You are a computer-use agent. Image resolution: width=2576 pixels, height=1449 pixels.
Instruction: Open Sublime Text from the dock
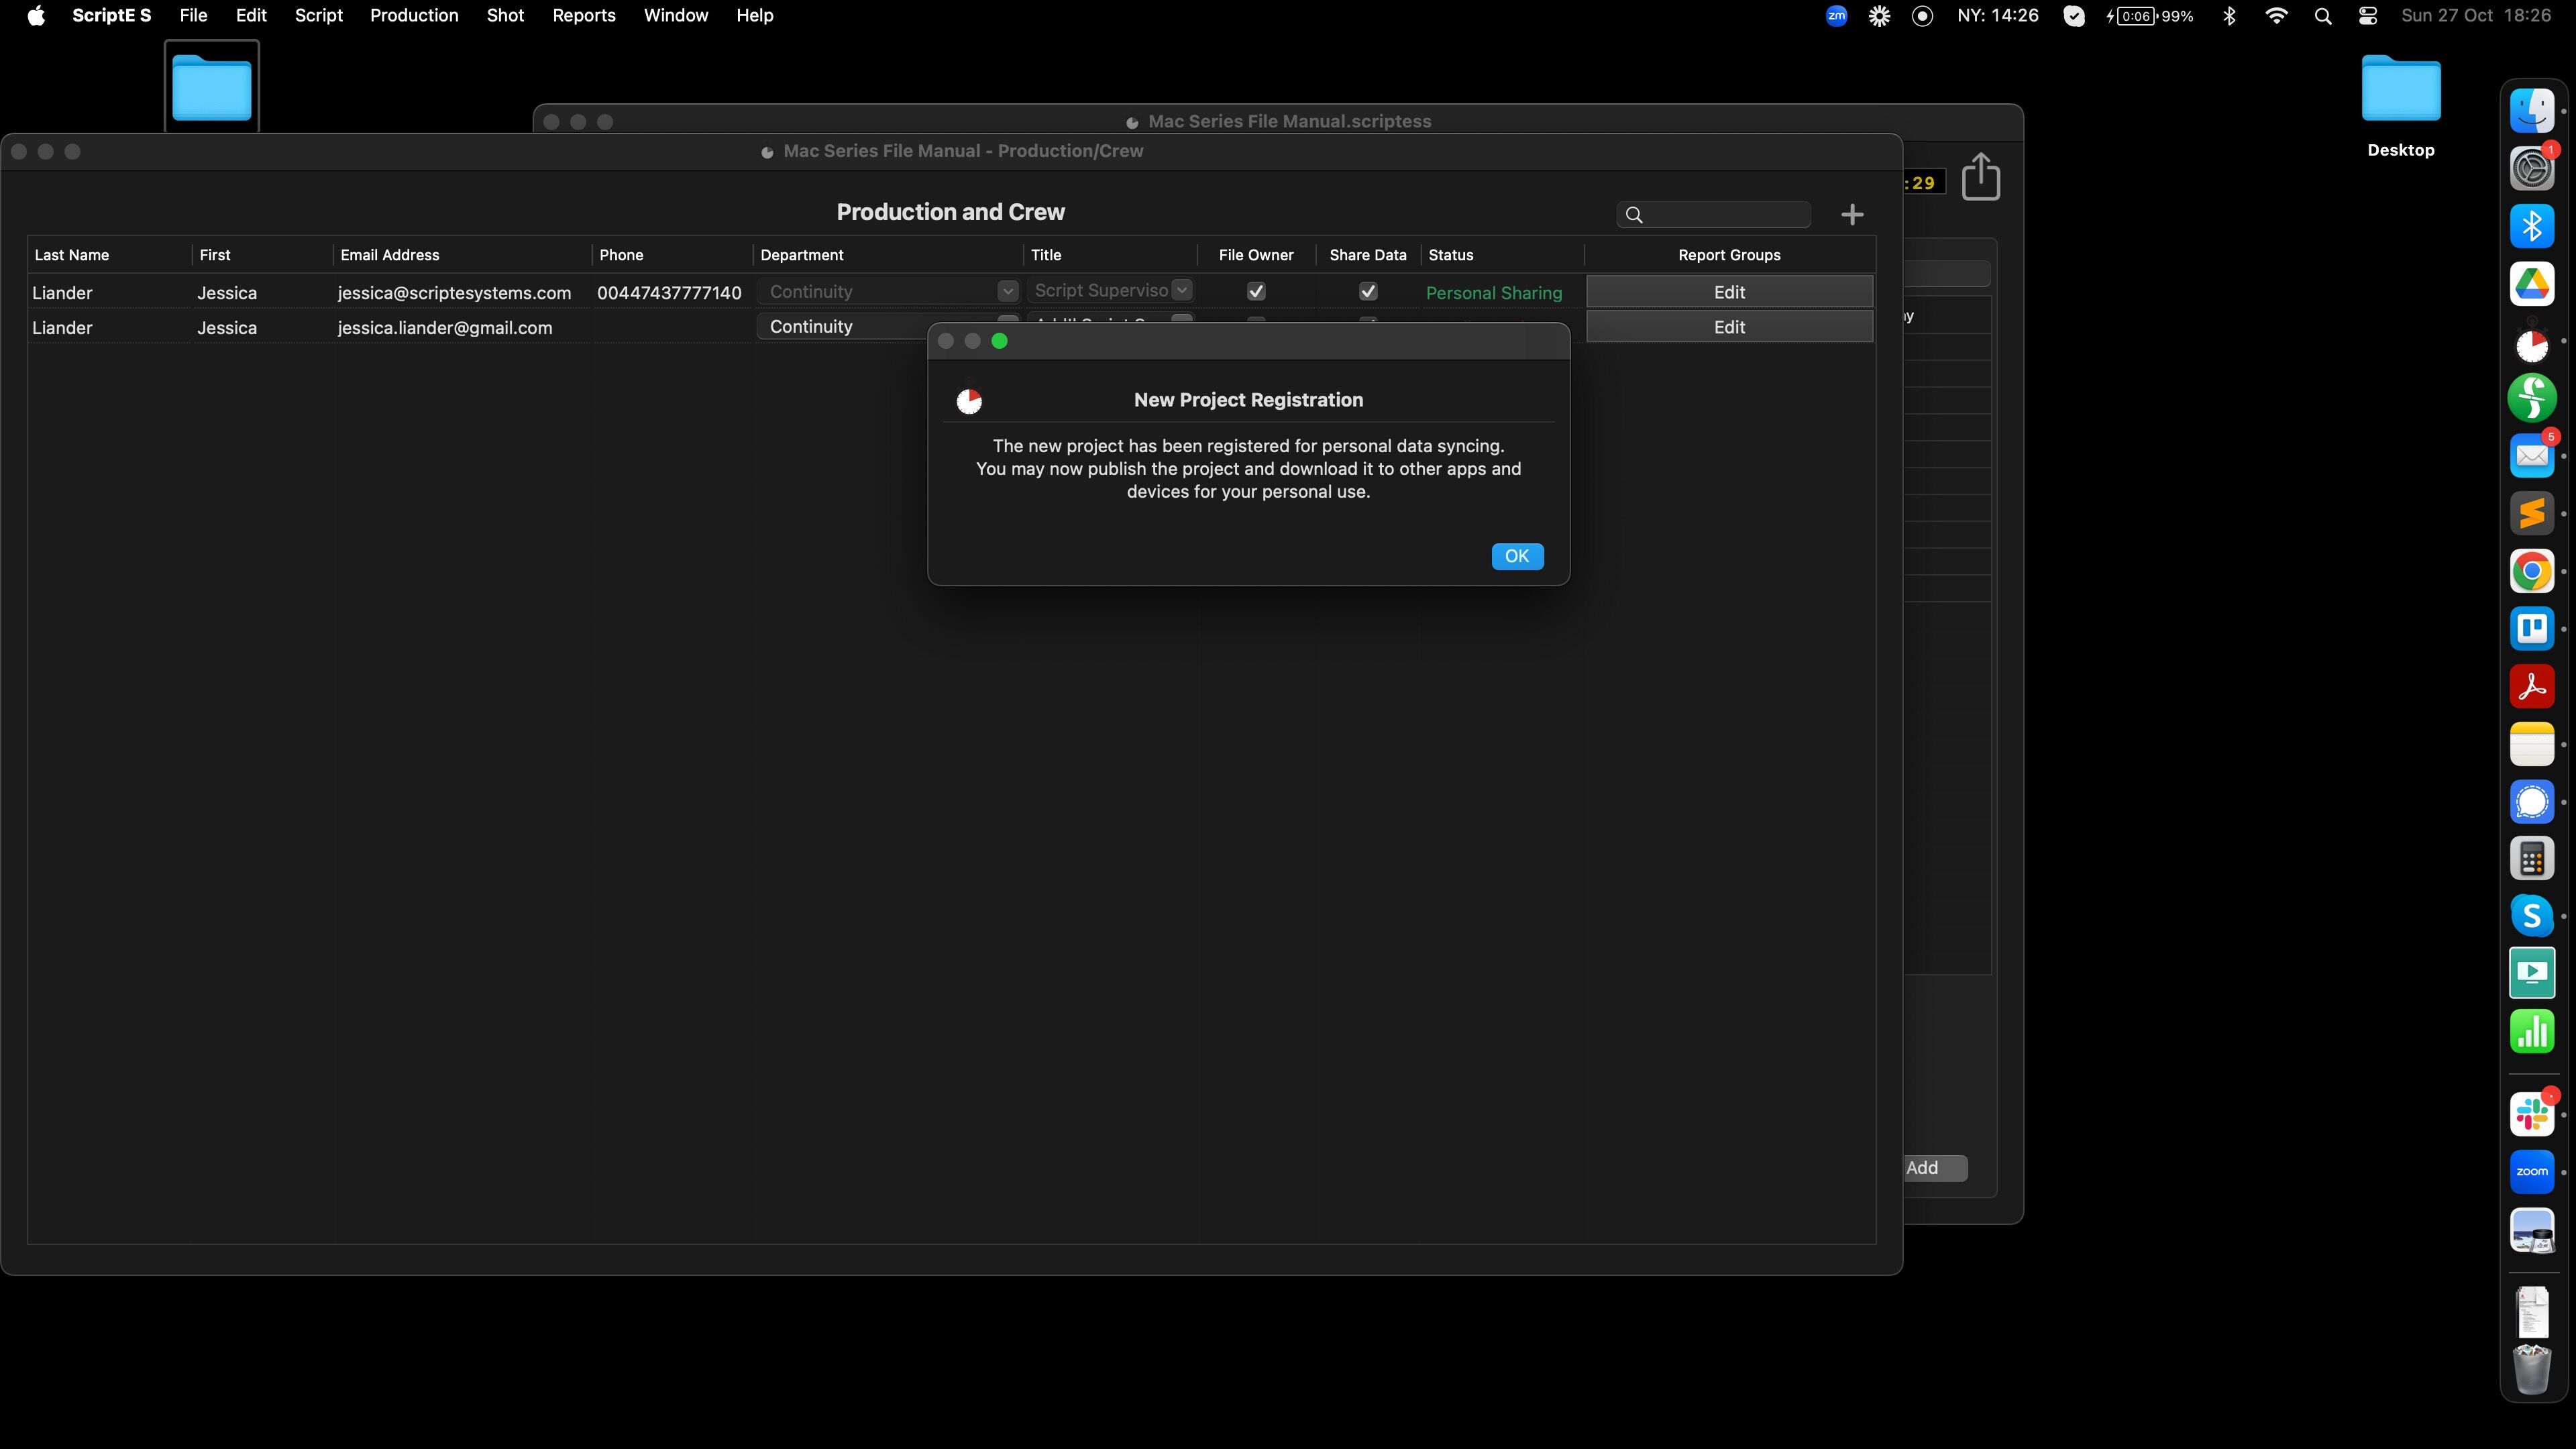2531,514
